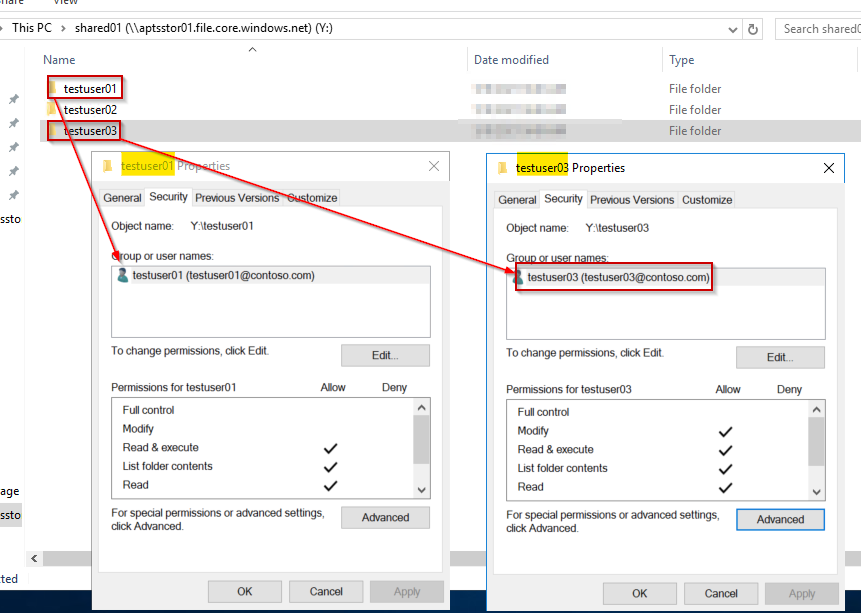Click This PC in the address breadcrumb
The width and height of the screenshot is (861, 613).
pyautogui.click(x=32, y=28)
